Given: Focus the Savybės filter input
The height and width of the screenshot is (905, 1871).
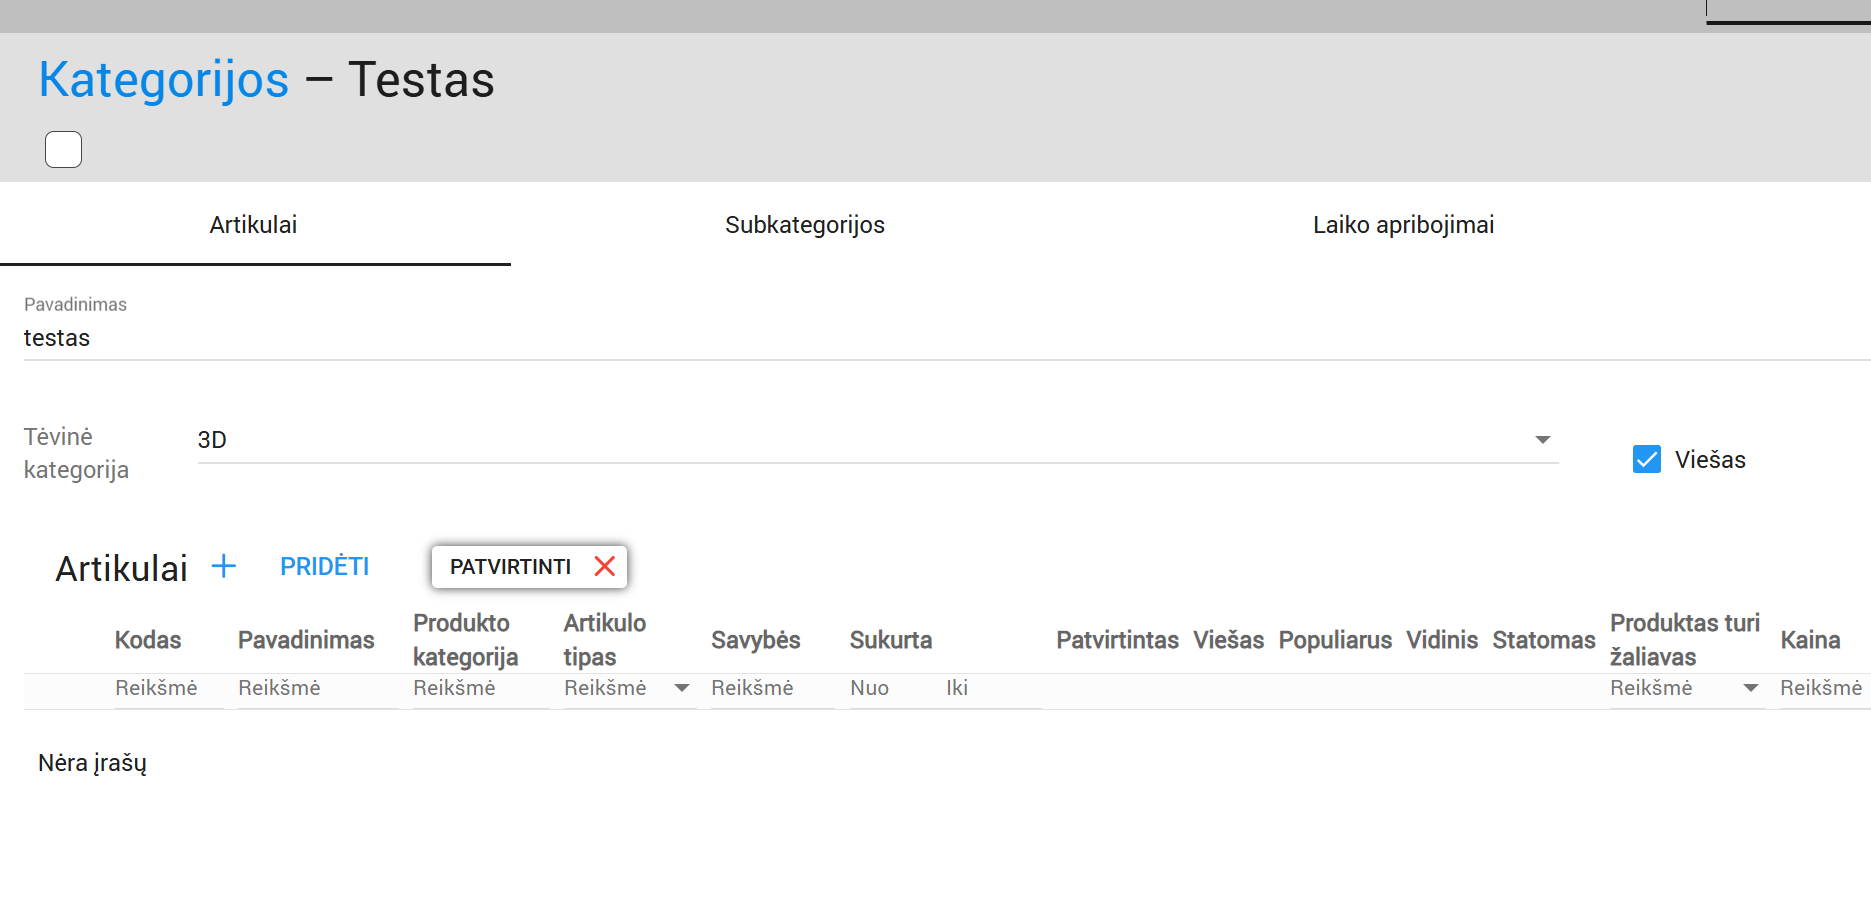Looking at the screenshot, I should tap(770, 688).
